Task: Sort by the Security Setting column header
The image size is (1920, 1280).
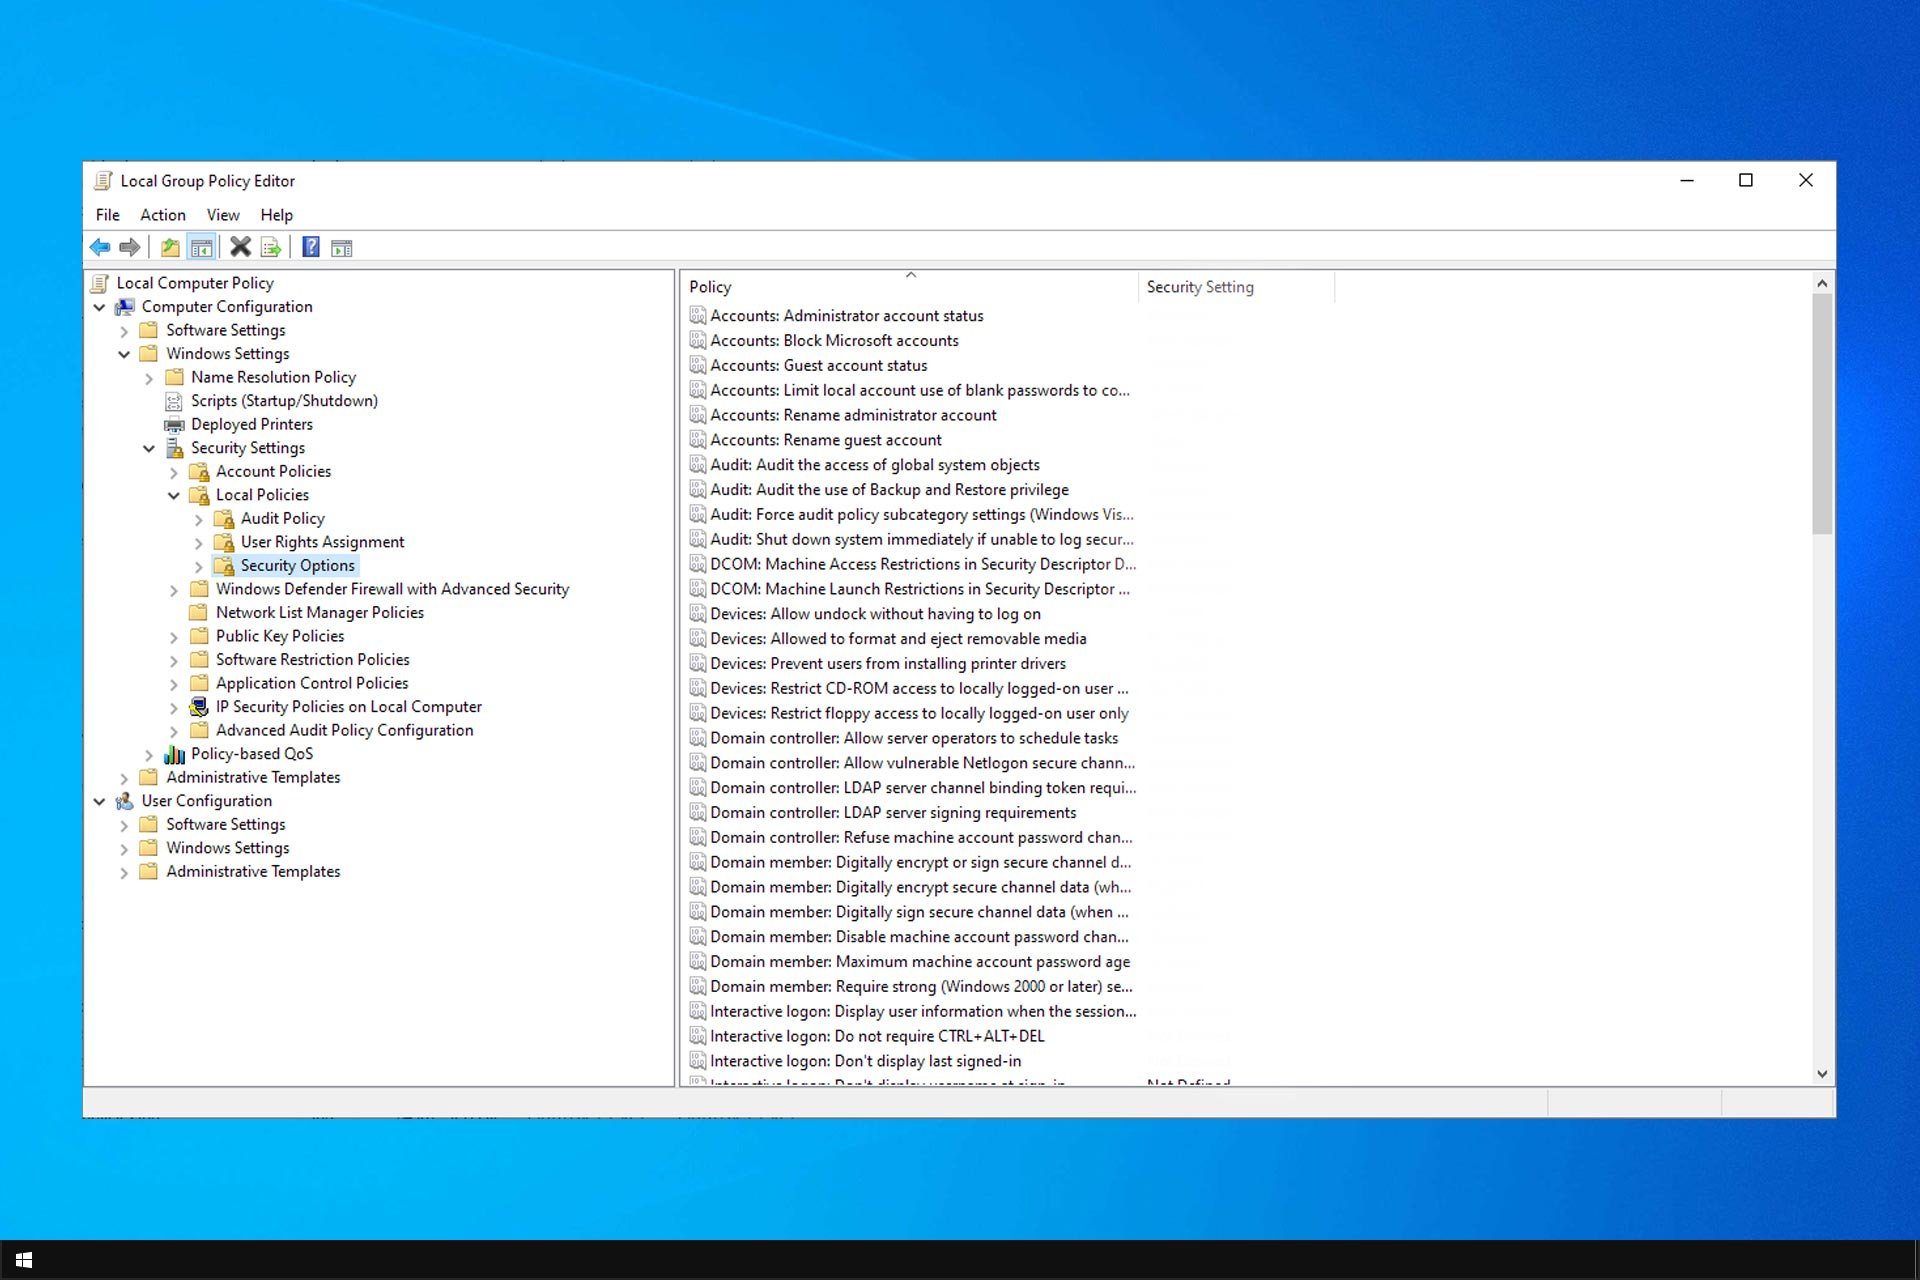Action: [x=1236, y=287]
